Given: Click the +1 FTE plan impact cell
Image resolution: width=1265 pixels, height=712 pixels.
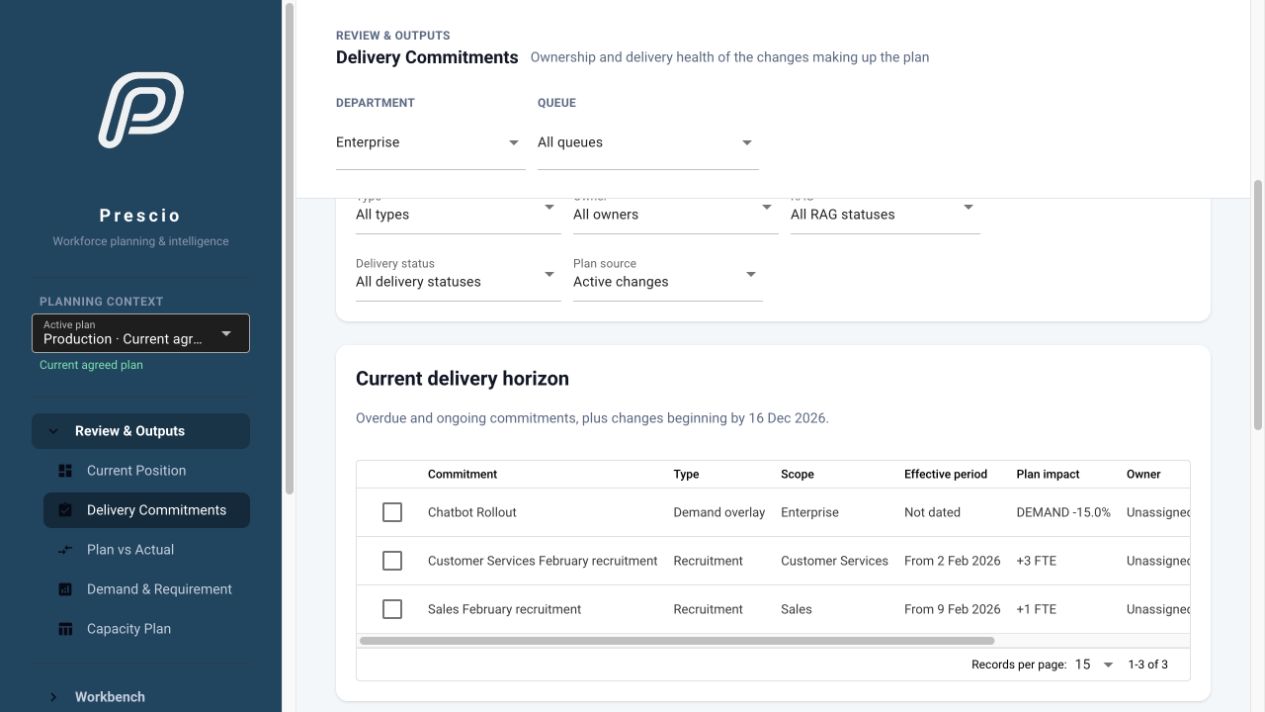Looking at the screenshot, I should (x=1036, y=609).
